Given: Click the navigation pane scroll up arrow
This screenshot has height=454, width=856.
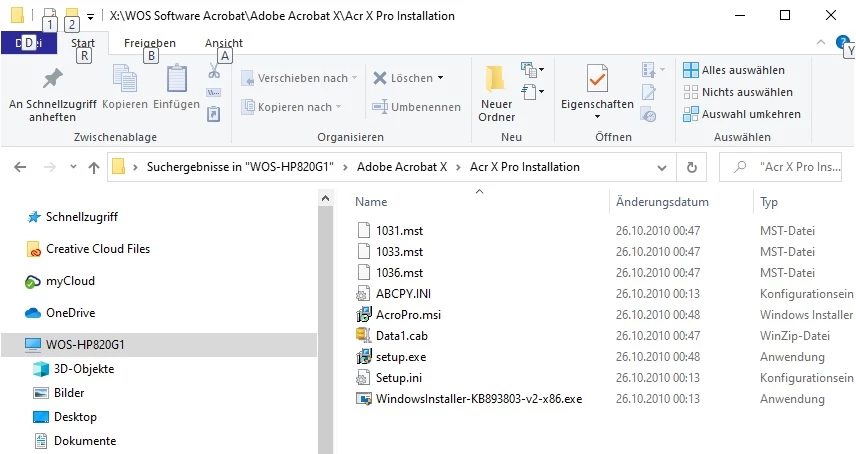Looking at the screenshot, I should [325, 198].
